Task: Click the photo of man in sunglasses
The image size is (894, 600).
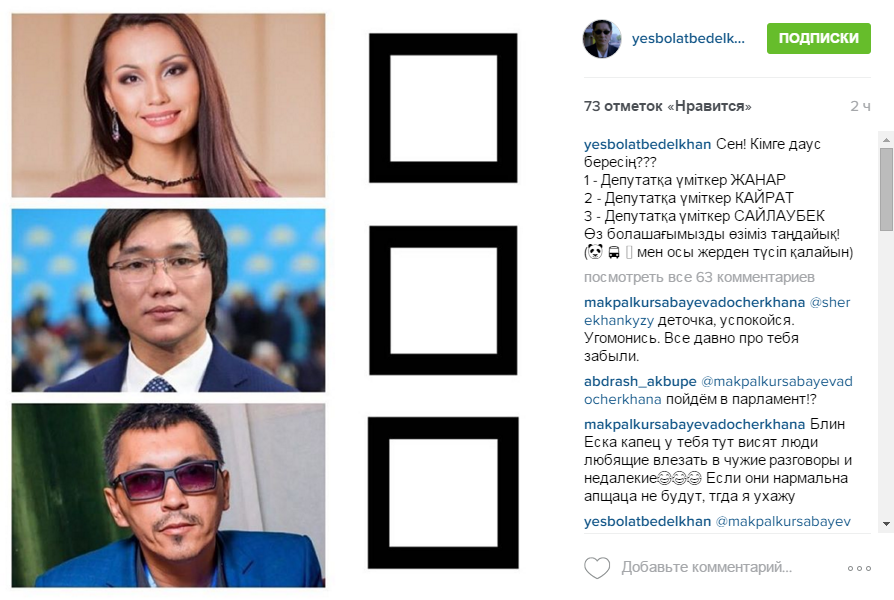Action: click(168, 495)
